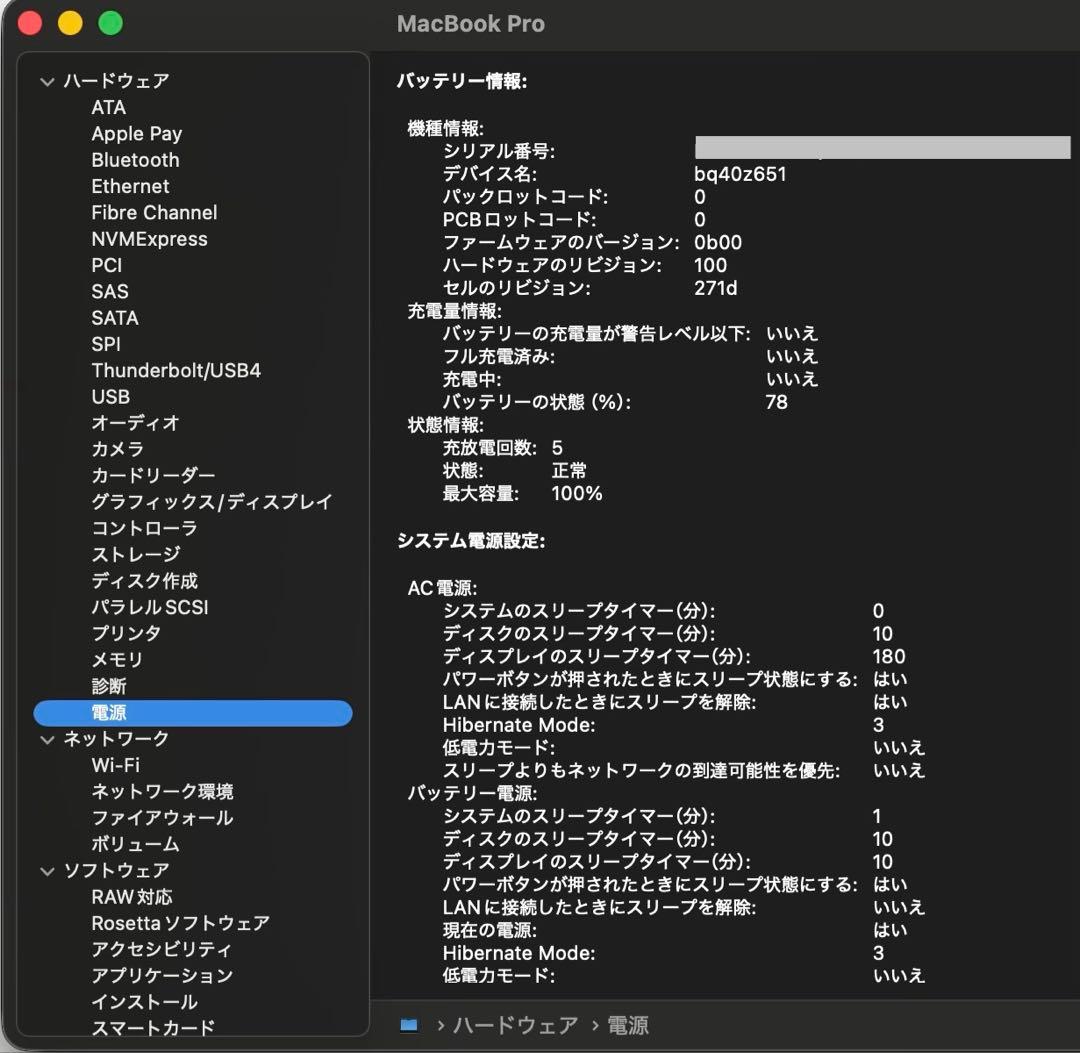
Task: Click 電源 in the bottom path bar
Action: click(x=627, y=1025)
